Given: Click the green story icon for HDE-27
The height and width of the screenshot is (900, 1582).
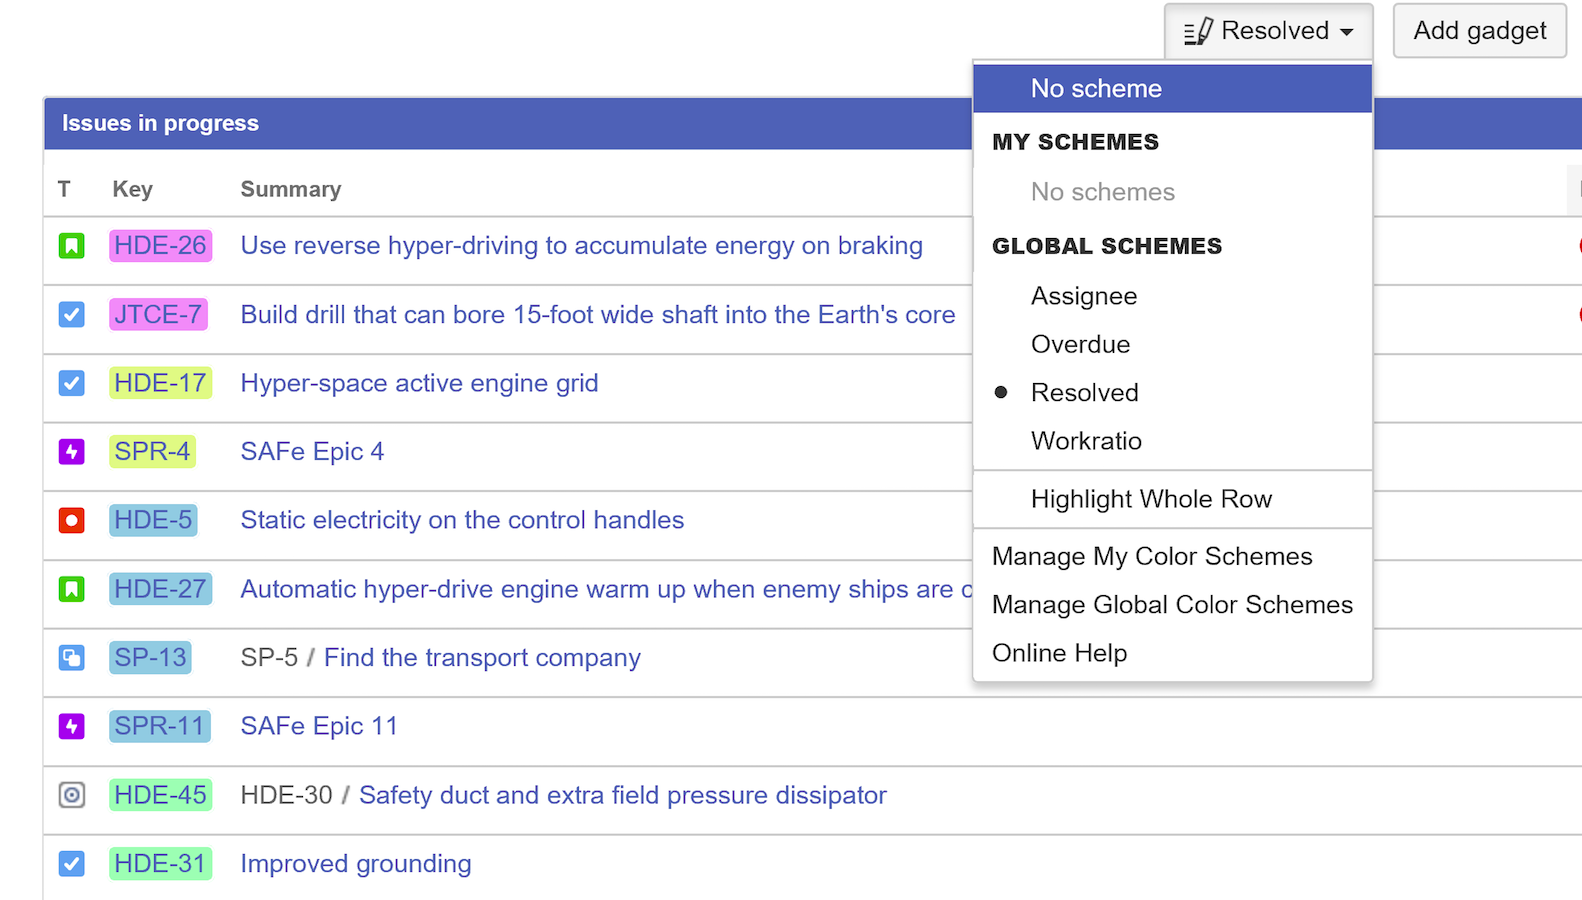Looking at the screenshot, I should (71, 590).
